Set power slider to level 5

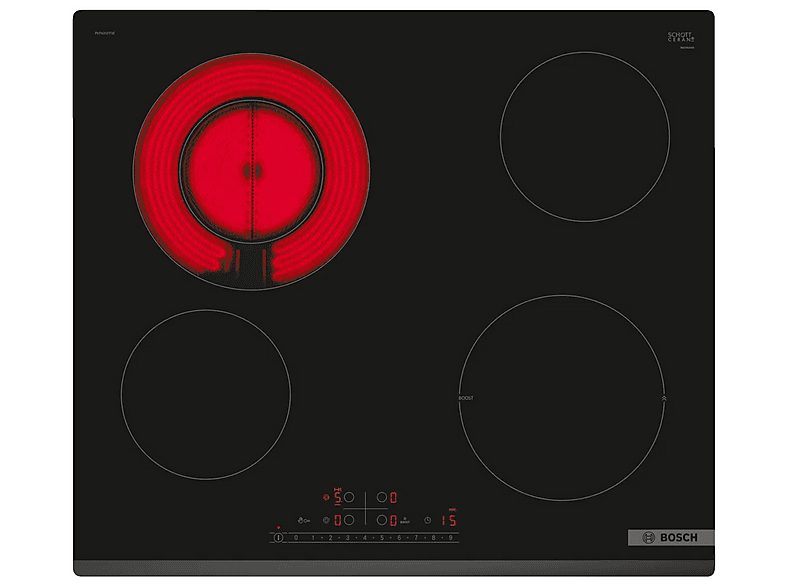point(381,537)
